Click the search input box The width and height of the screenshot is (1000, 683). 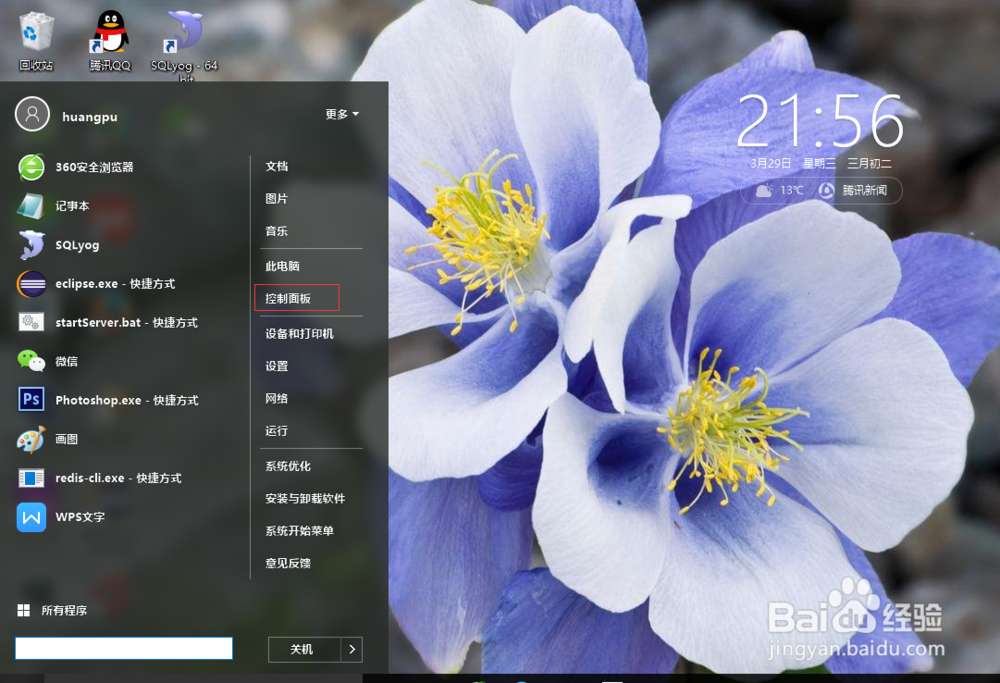pyautogui.click(x=123, y=648)
